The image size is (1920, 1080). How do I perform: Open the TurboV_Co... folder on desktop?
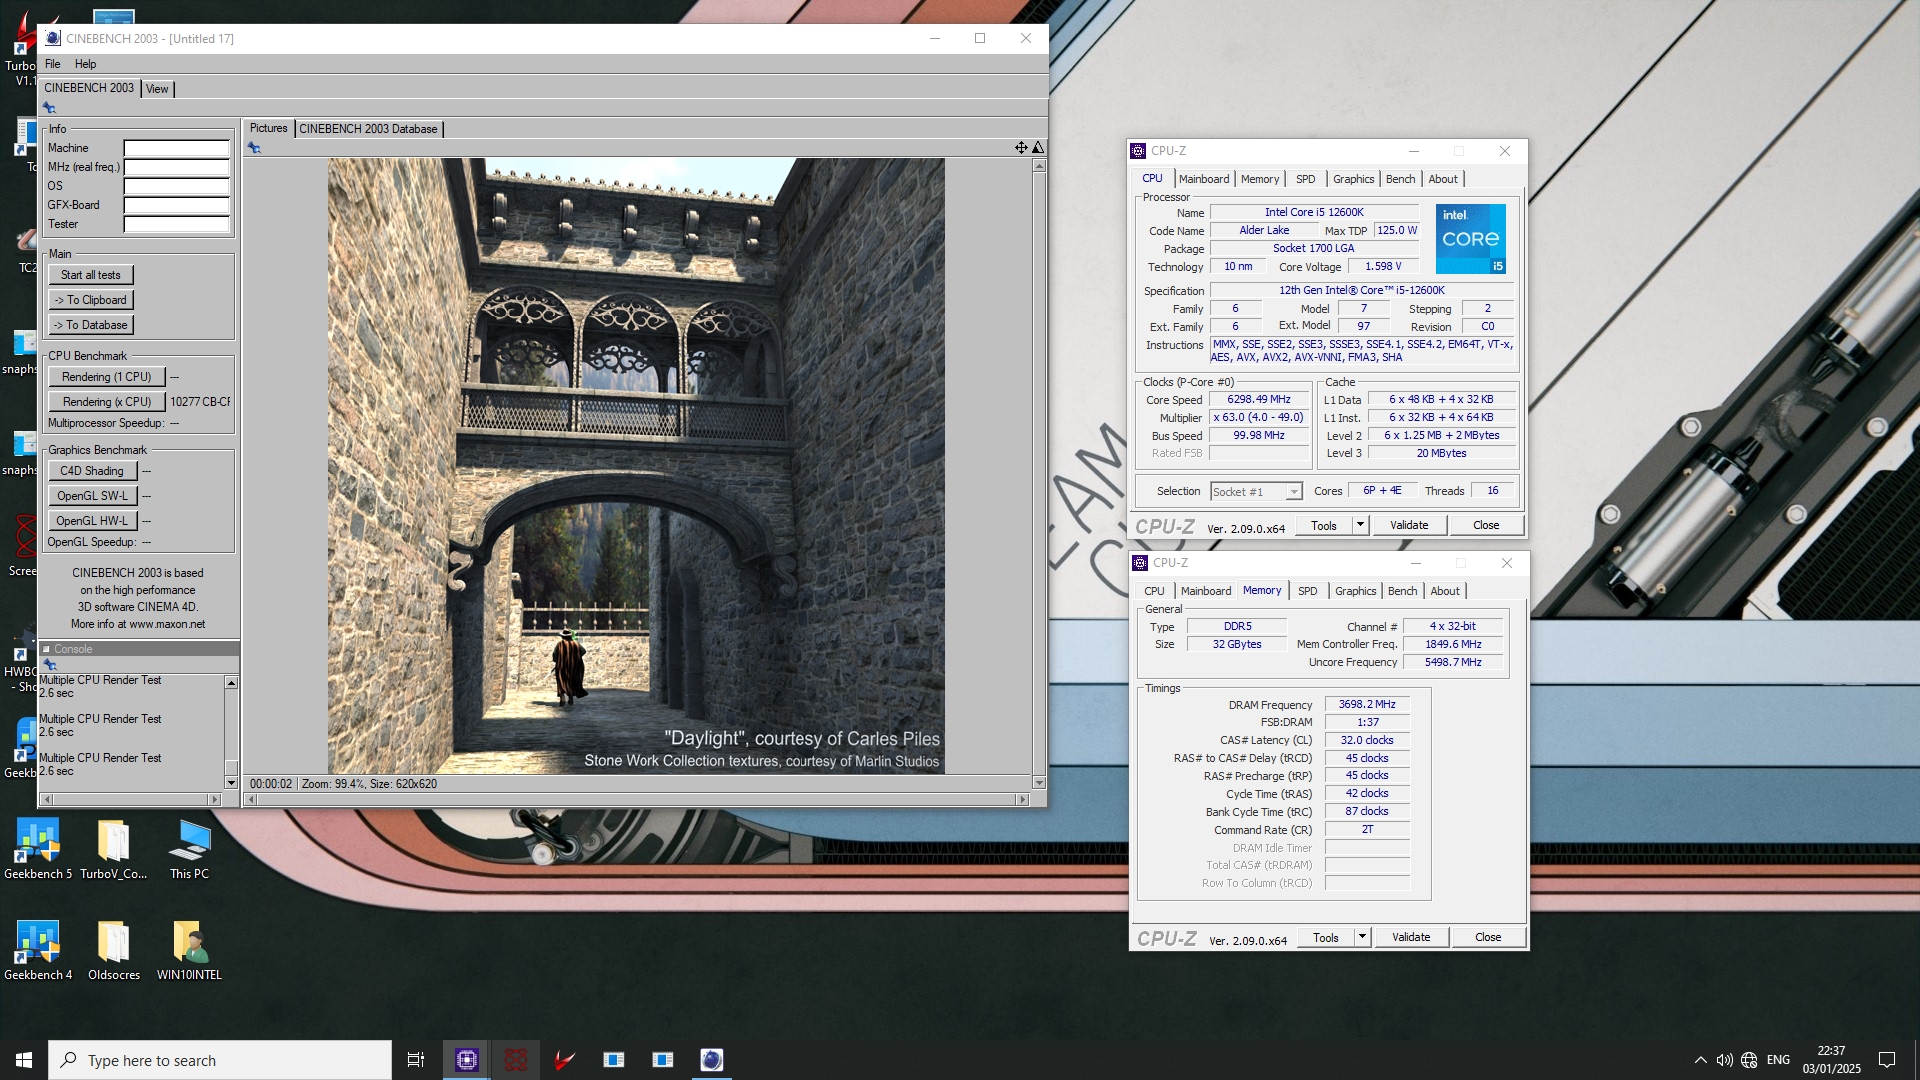[x=113, y=850]
